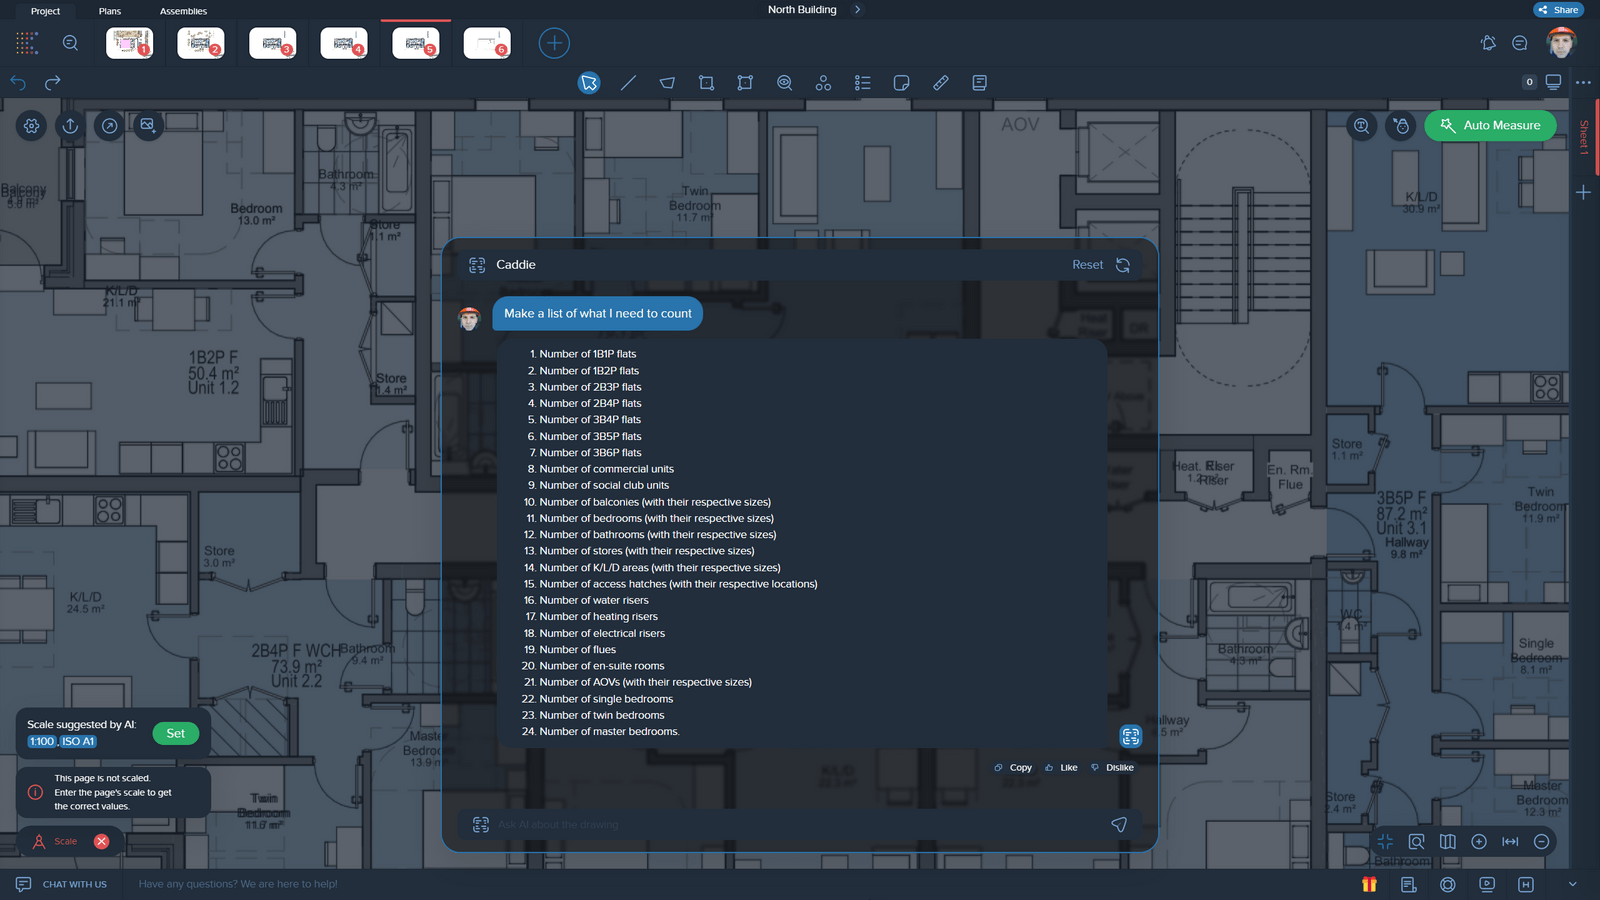Toggle the magnifier search in bottom toolbar
The width and height of the screenshot is (1600, 900).
(x=1416, y=841)
